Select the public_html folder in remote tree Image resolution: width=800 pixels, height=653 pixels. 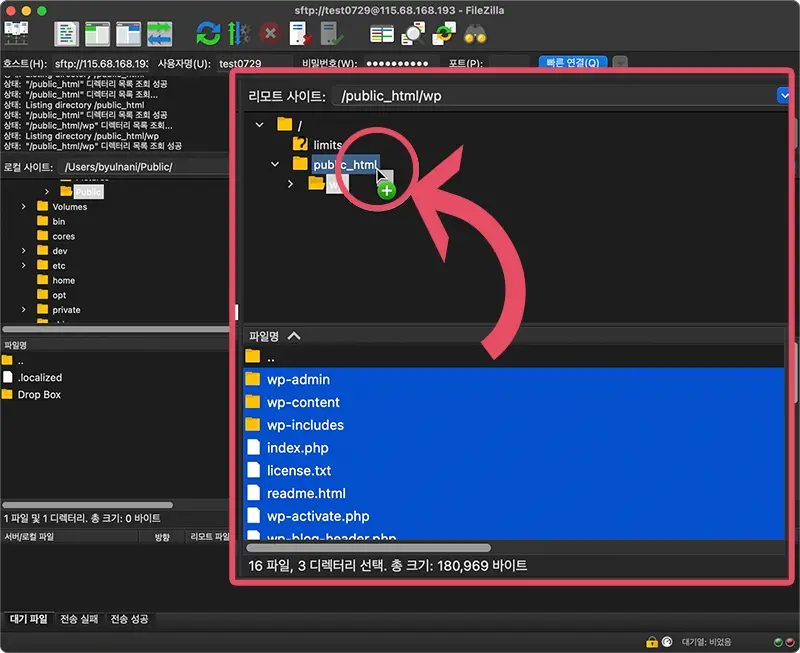346,164
